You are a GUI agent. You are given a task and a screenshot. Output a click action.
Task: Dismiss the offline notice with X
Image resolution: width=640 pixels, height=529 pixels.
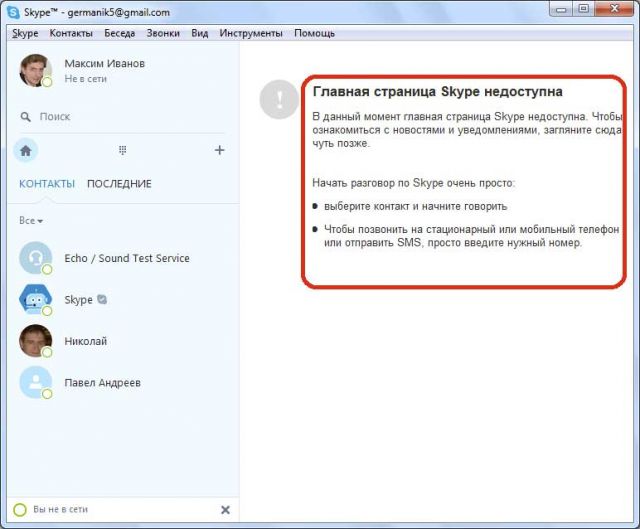[225, 509]
